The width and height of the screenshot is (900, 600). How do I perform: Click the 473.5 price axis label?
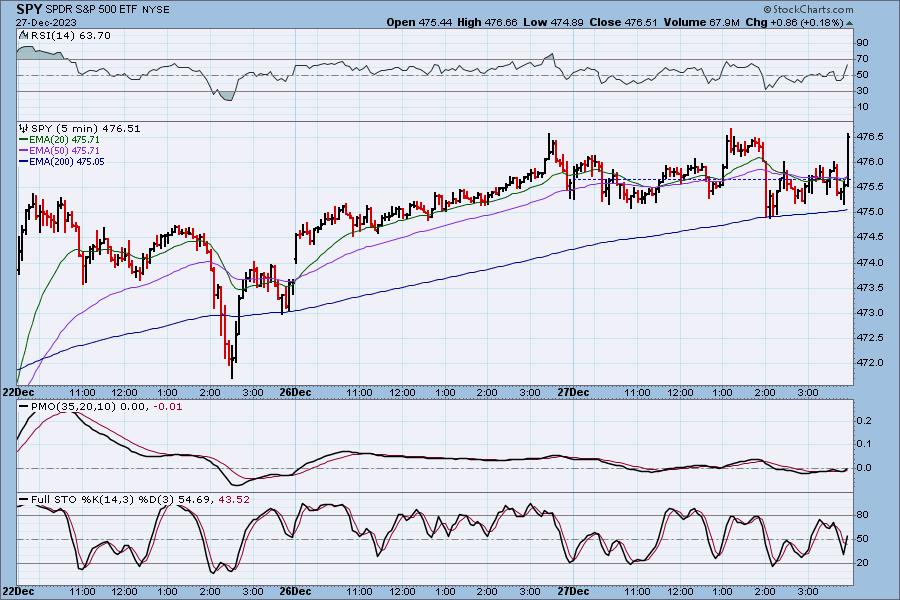[x=870, y=288]
